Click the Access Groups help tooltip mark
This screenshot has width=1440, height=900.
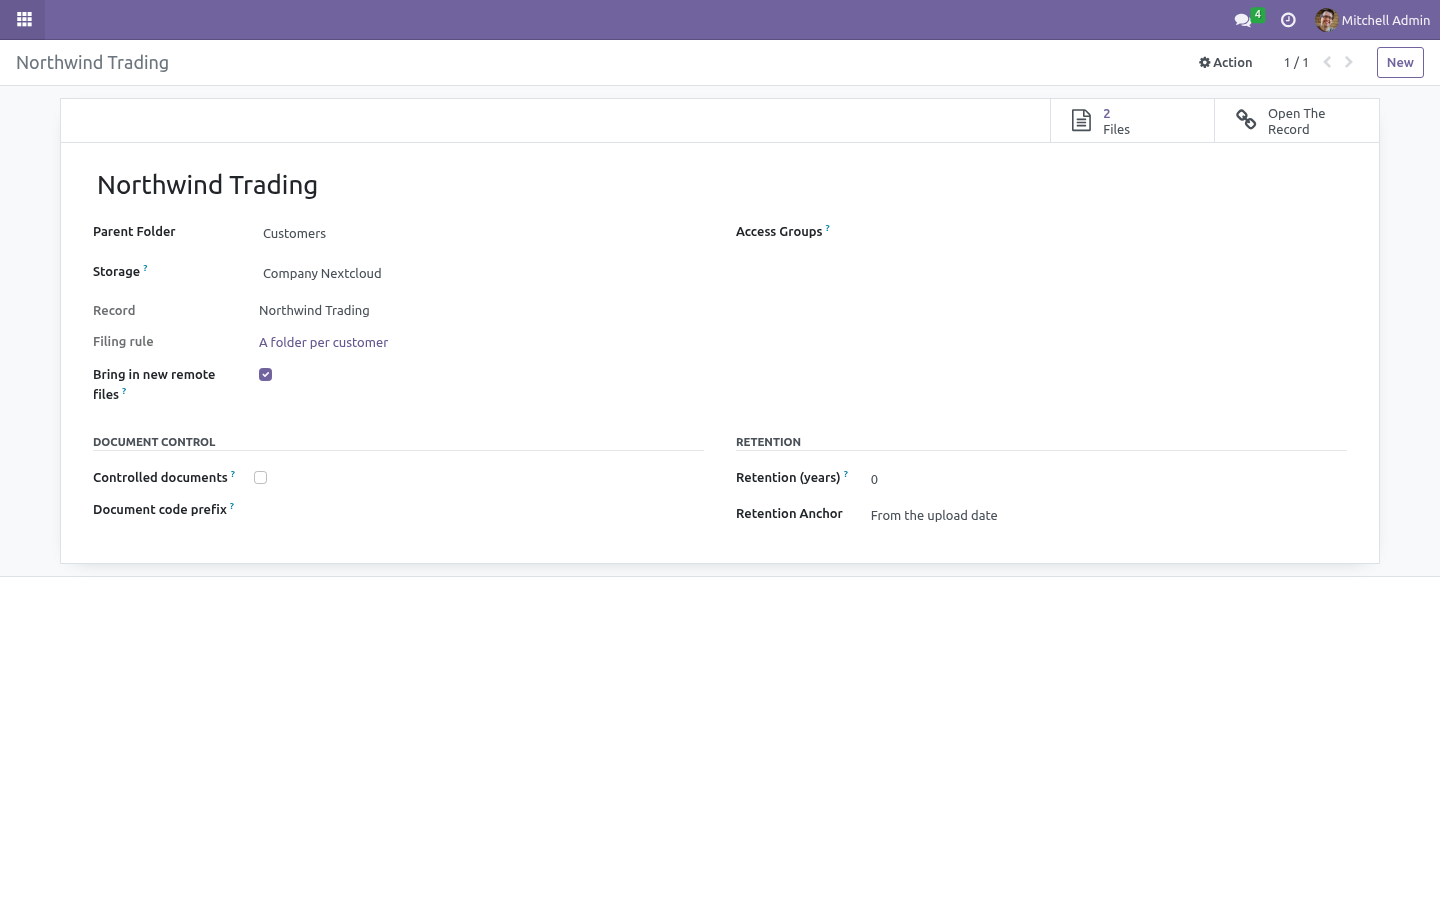(828, 228)
